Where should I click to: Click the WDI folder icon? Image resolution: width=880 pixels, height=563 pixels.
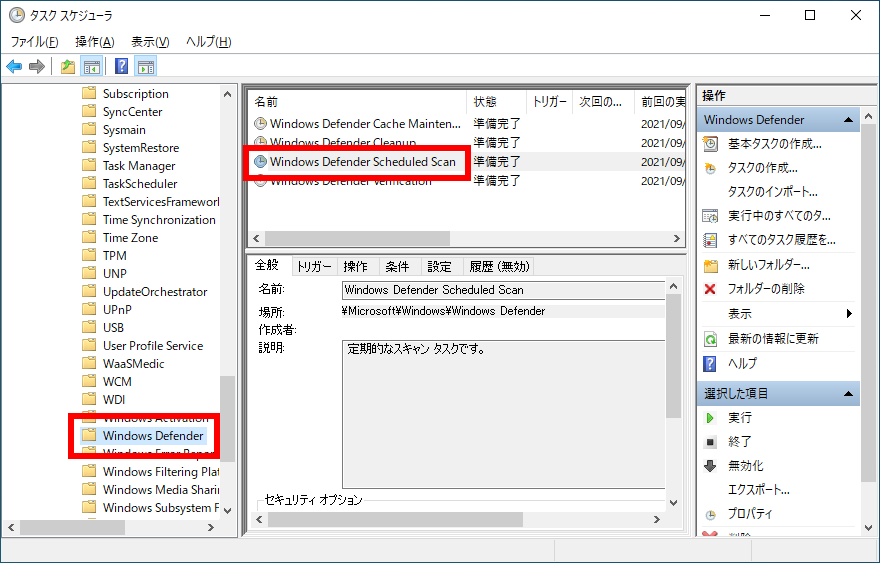(89, 399)
